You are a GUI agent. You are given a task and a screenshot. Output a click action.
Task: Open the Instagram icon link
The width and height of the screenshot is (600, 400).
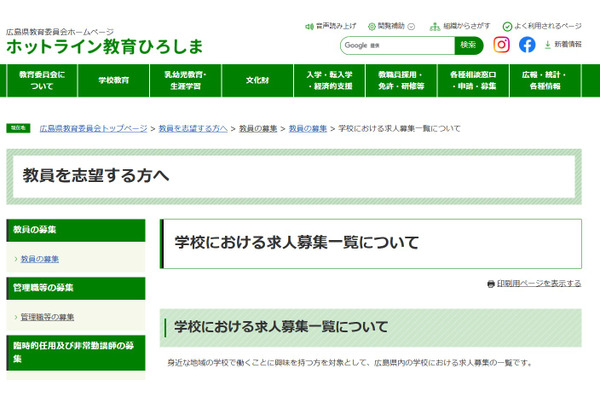(502, 45)
